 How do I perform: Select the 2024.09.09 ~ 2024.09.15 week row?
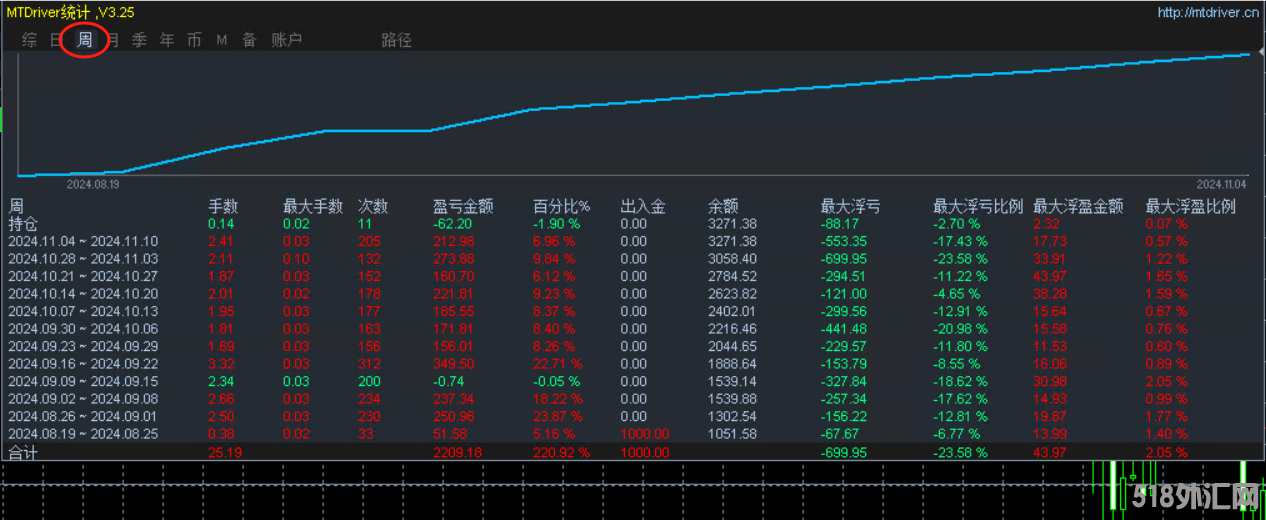83,381
